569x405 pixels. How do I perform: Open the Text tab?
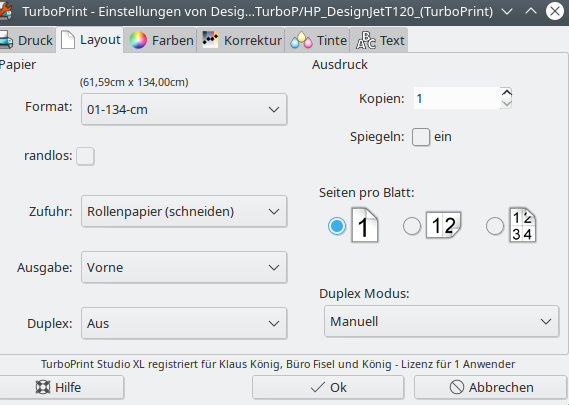pos(379,40)
